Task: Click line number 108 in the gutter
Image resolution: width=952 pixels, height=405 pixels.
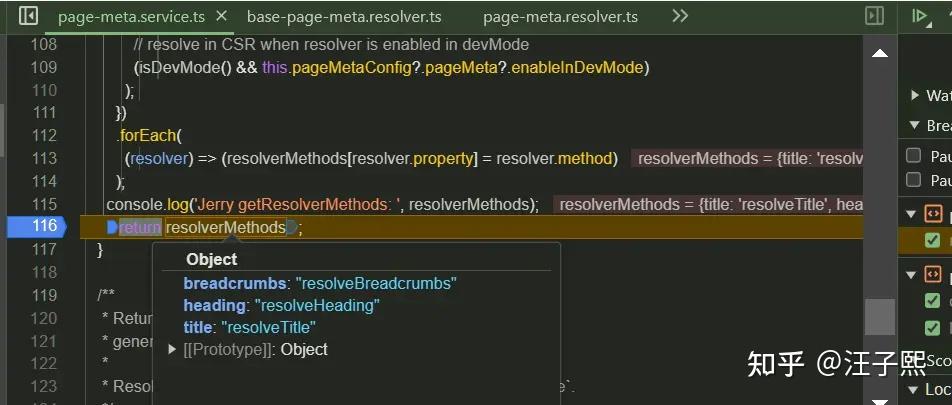Action: pos(44,44)
